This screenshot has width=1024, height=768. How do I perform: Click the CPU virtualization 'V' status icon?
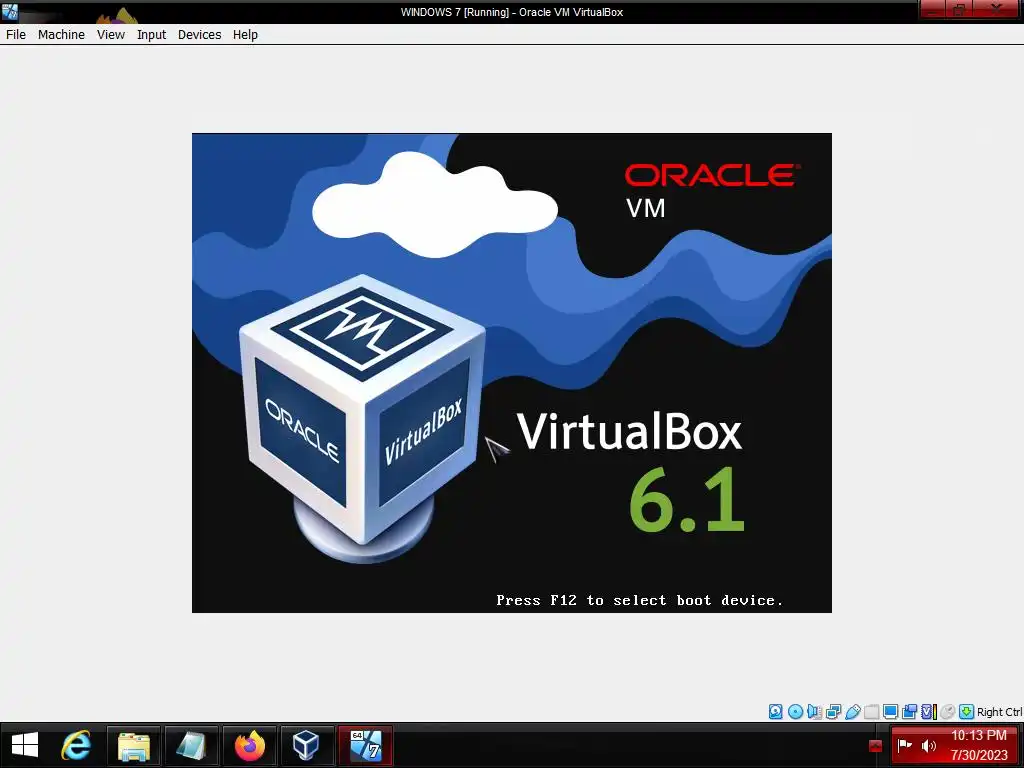coord(928,712)
